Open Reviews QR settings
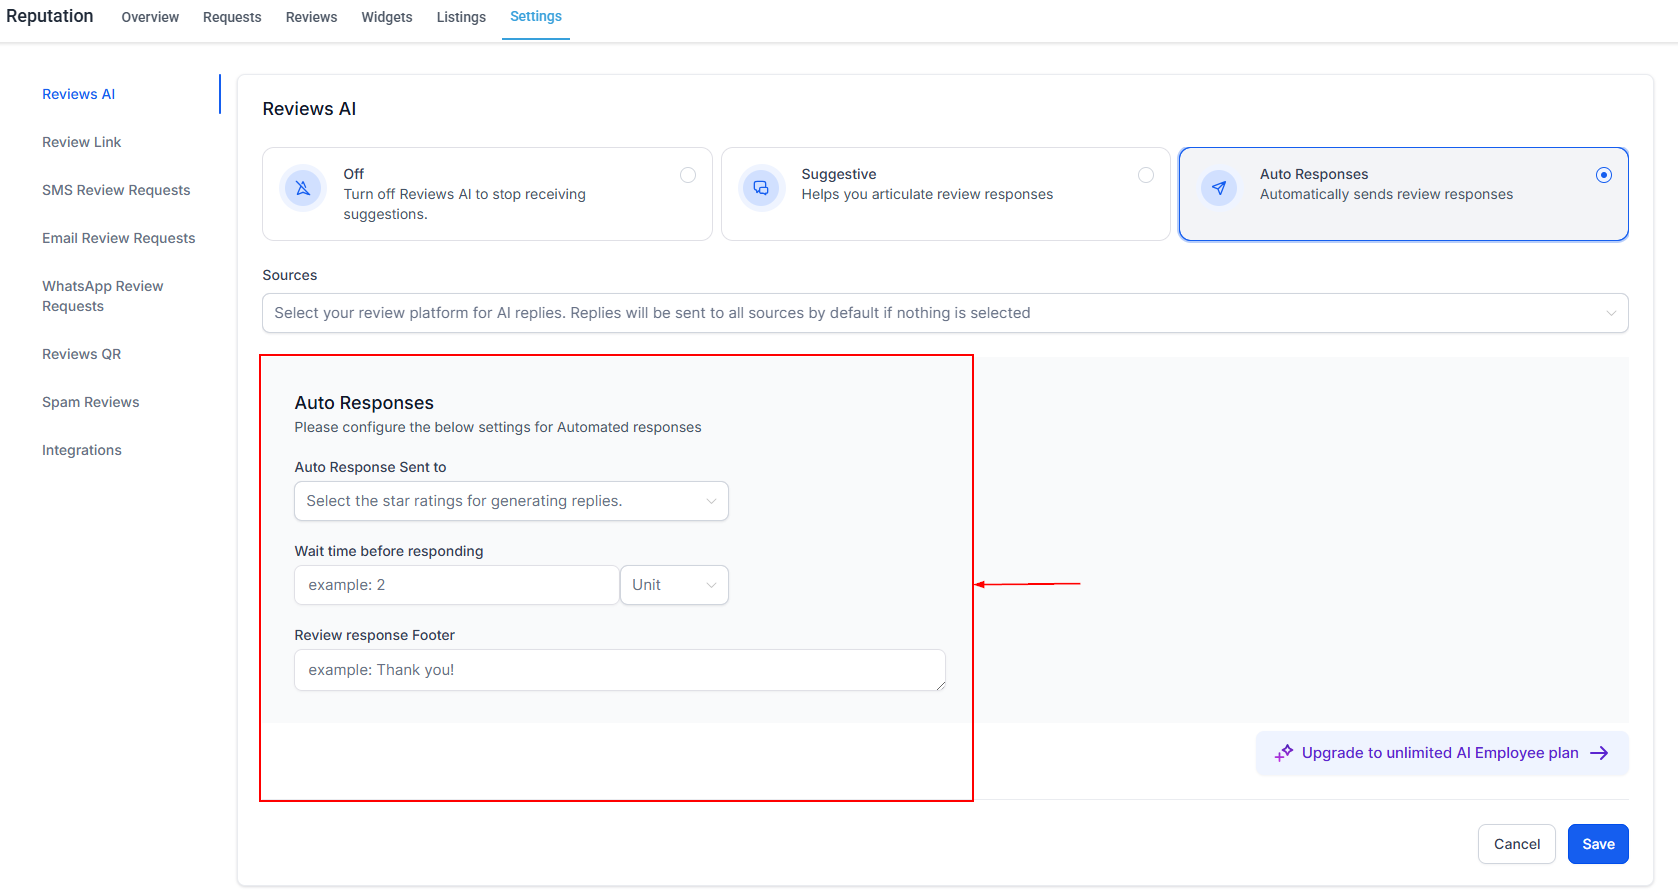 (82, 354)
